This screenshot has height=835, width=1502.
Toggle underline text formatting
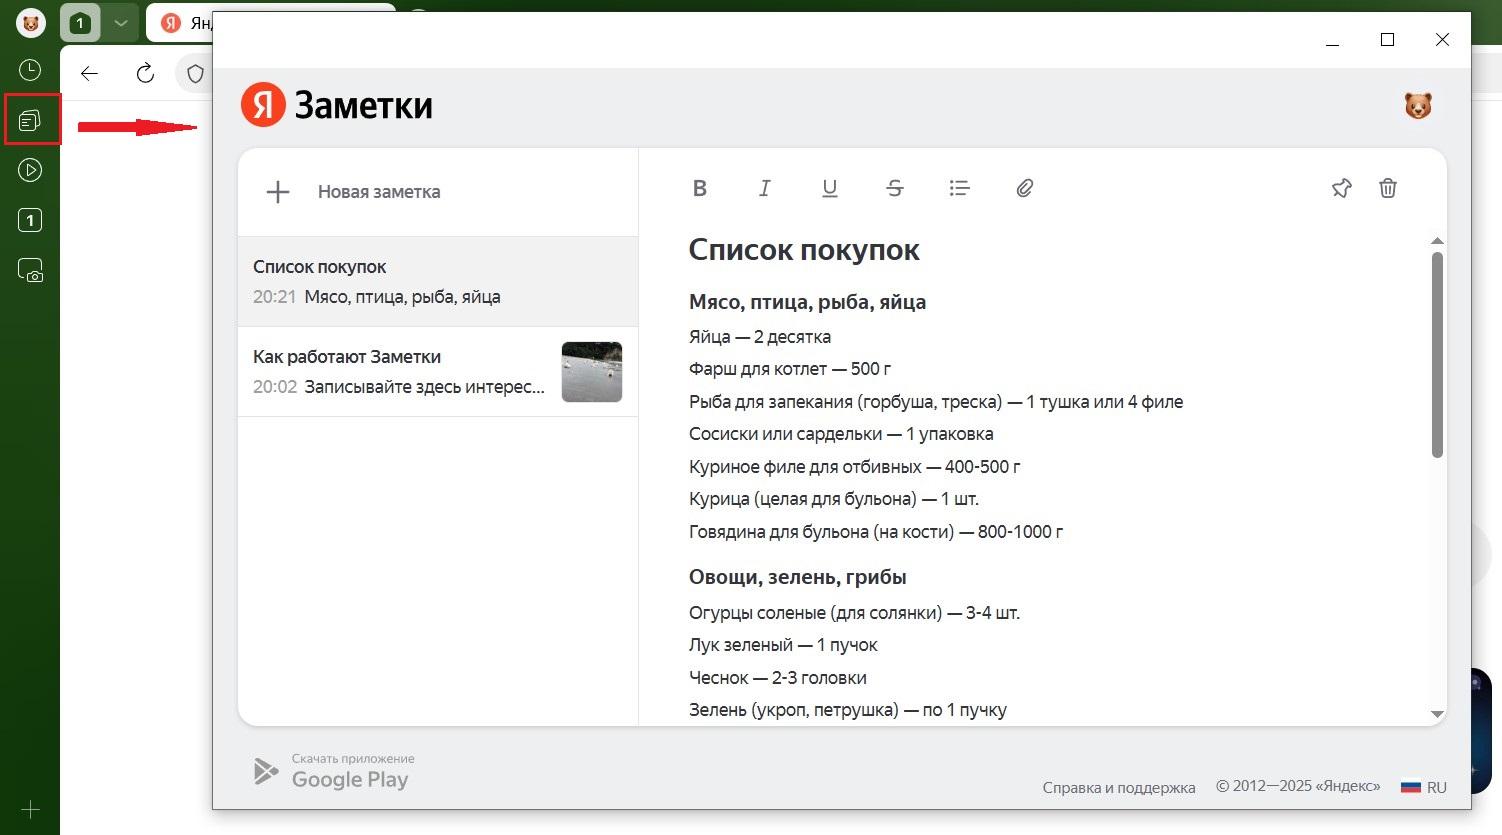pos(830,188)
